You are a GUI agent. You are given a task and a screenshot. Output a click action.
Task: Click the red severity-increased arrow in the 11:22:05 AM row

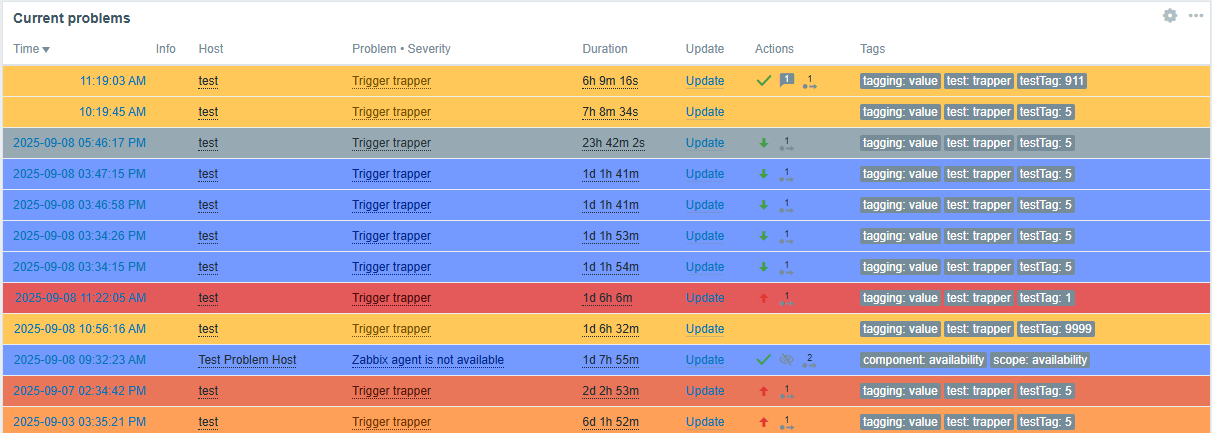click(x=764, y=298)
